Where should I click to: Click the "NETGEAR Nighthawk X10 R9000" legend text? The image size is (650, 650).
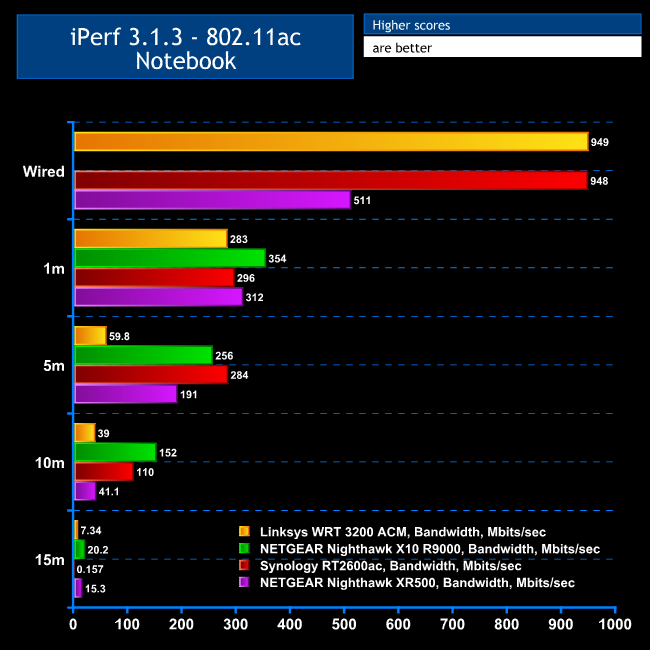[x=360, y=549]
